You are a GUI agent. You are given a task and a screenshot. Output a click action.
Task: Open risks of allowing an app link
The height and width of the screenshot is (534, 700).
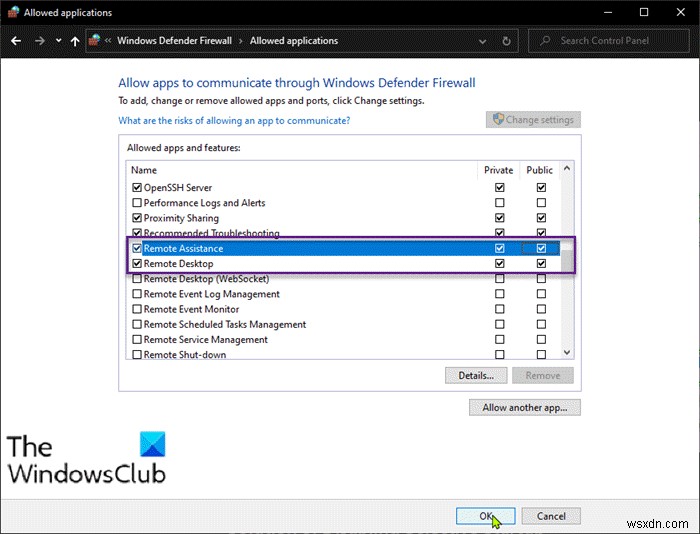point(234,121)
